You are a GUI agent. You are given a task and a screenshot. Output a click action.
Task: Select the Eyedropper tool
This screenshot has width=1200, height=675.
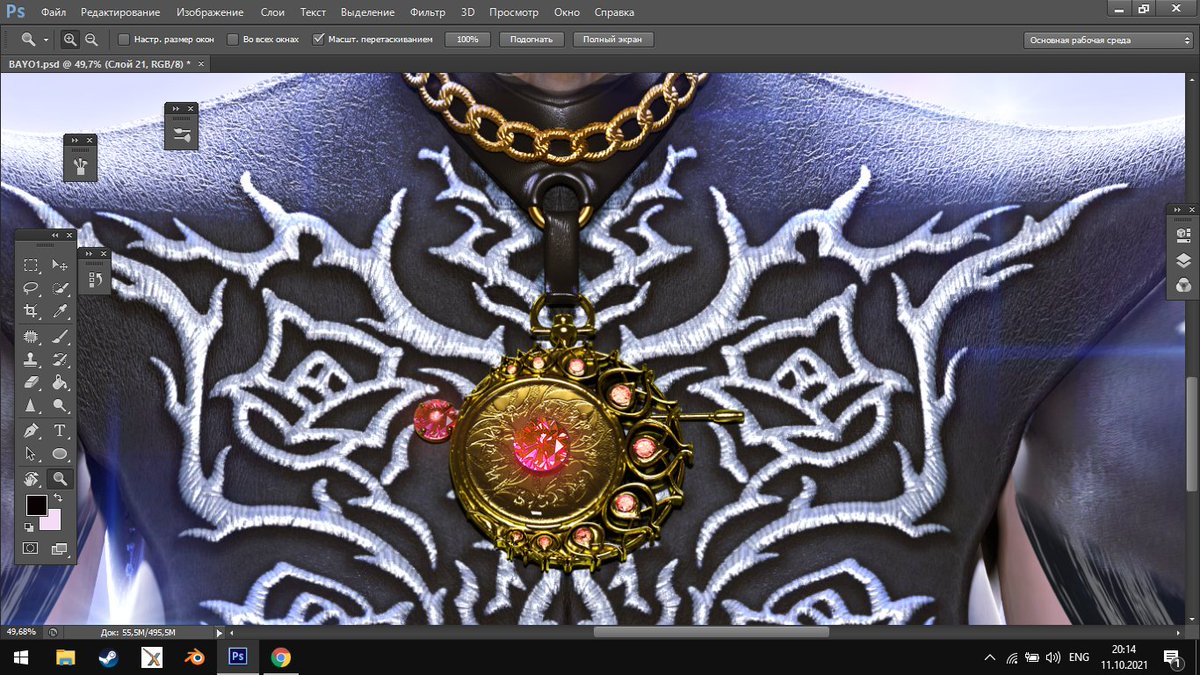[60, 312]
